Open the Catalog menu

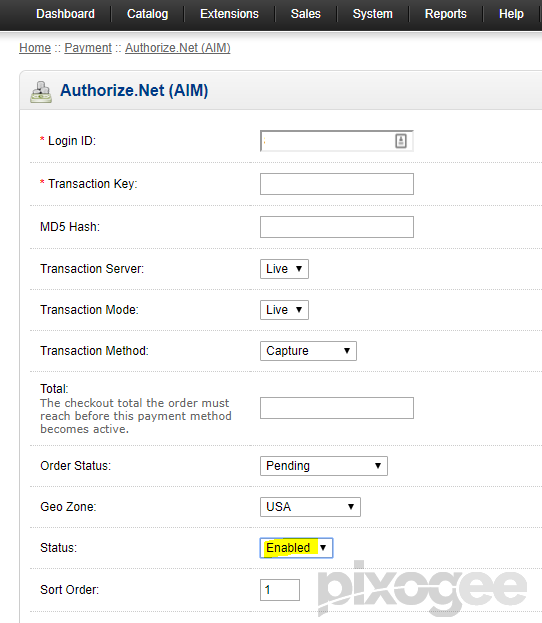147,14
